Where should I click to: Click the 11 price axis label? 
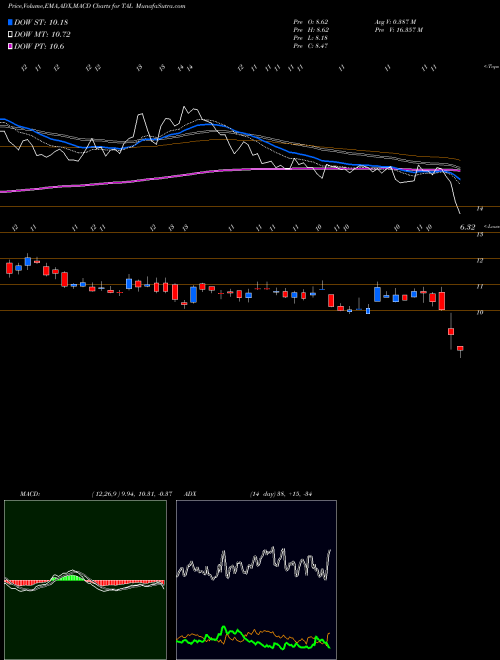[479, 287]
